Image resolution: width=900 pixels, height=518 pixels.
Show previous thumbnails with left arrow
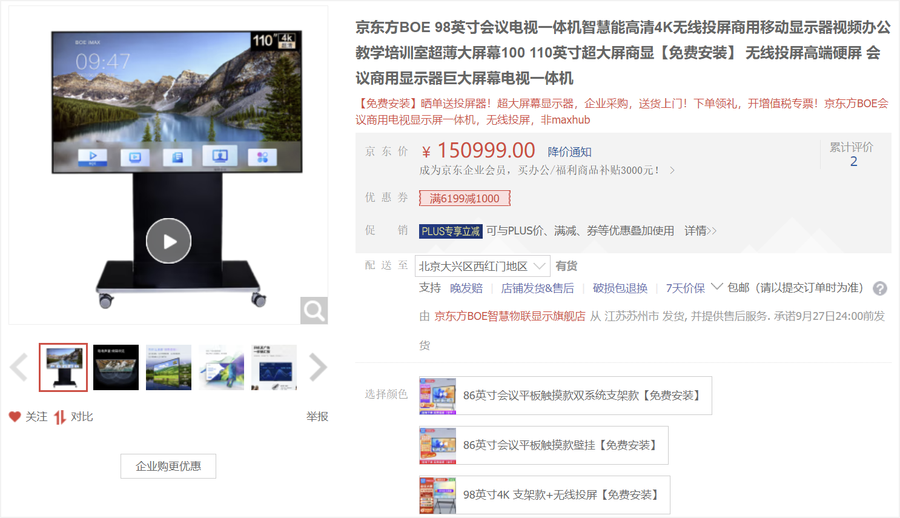[x=19, y=368]
